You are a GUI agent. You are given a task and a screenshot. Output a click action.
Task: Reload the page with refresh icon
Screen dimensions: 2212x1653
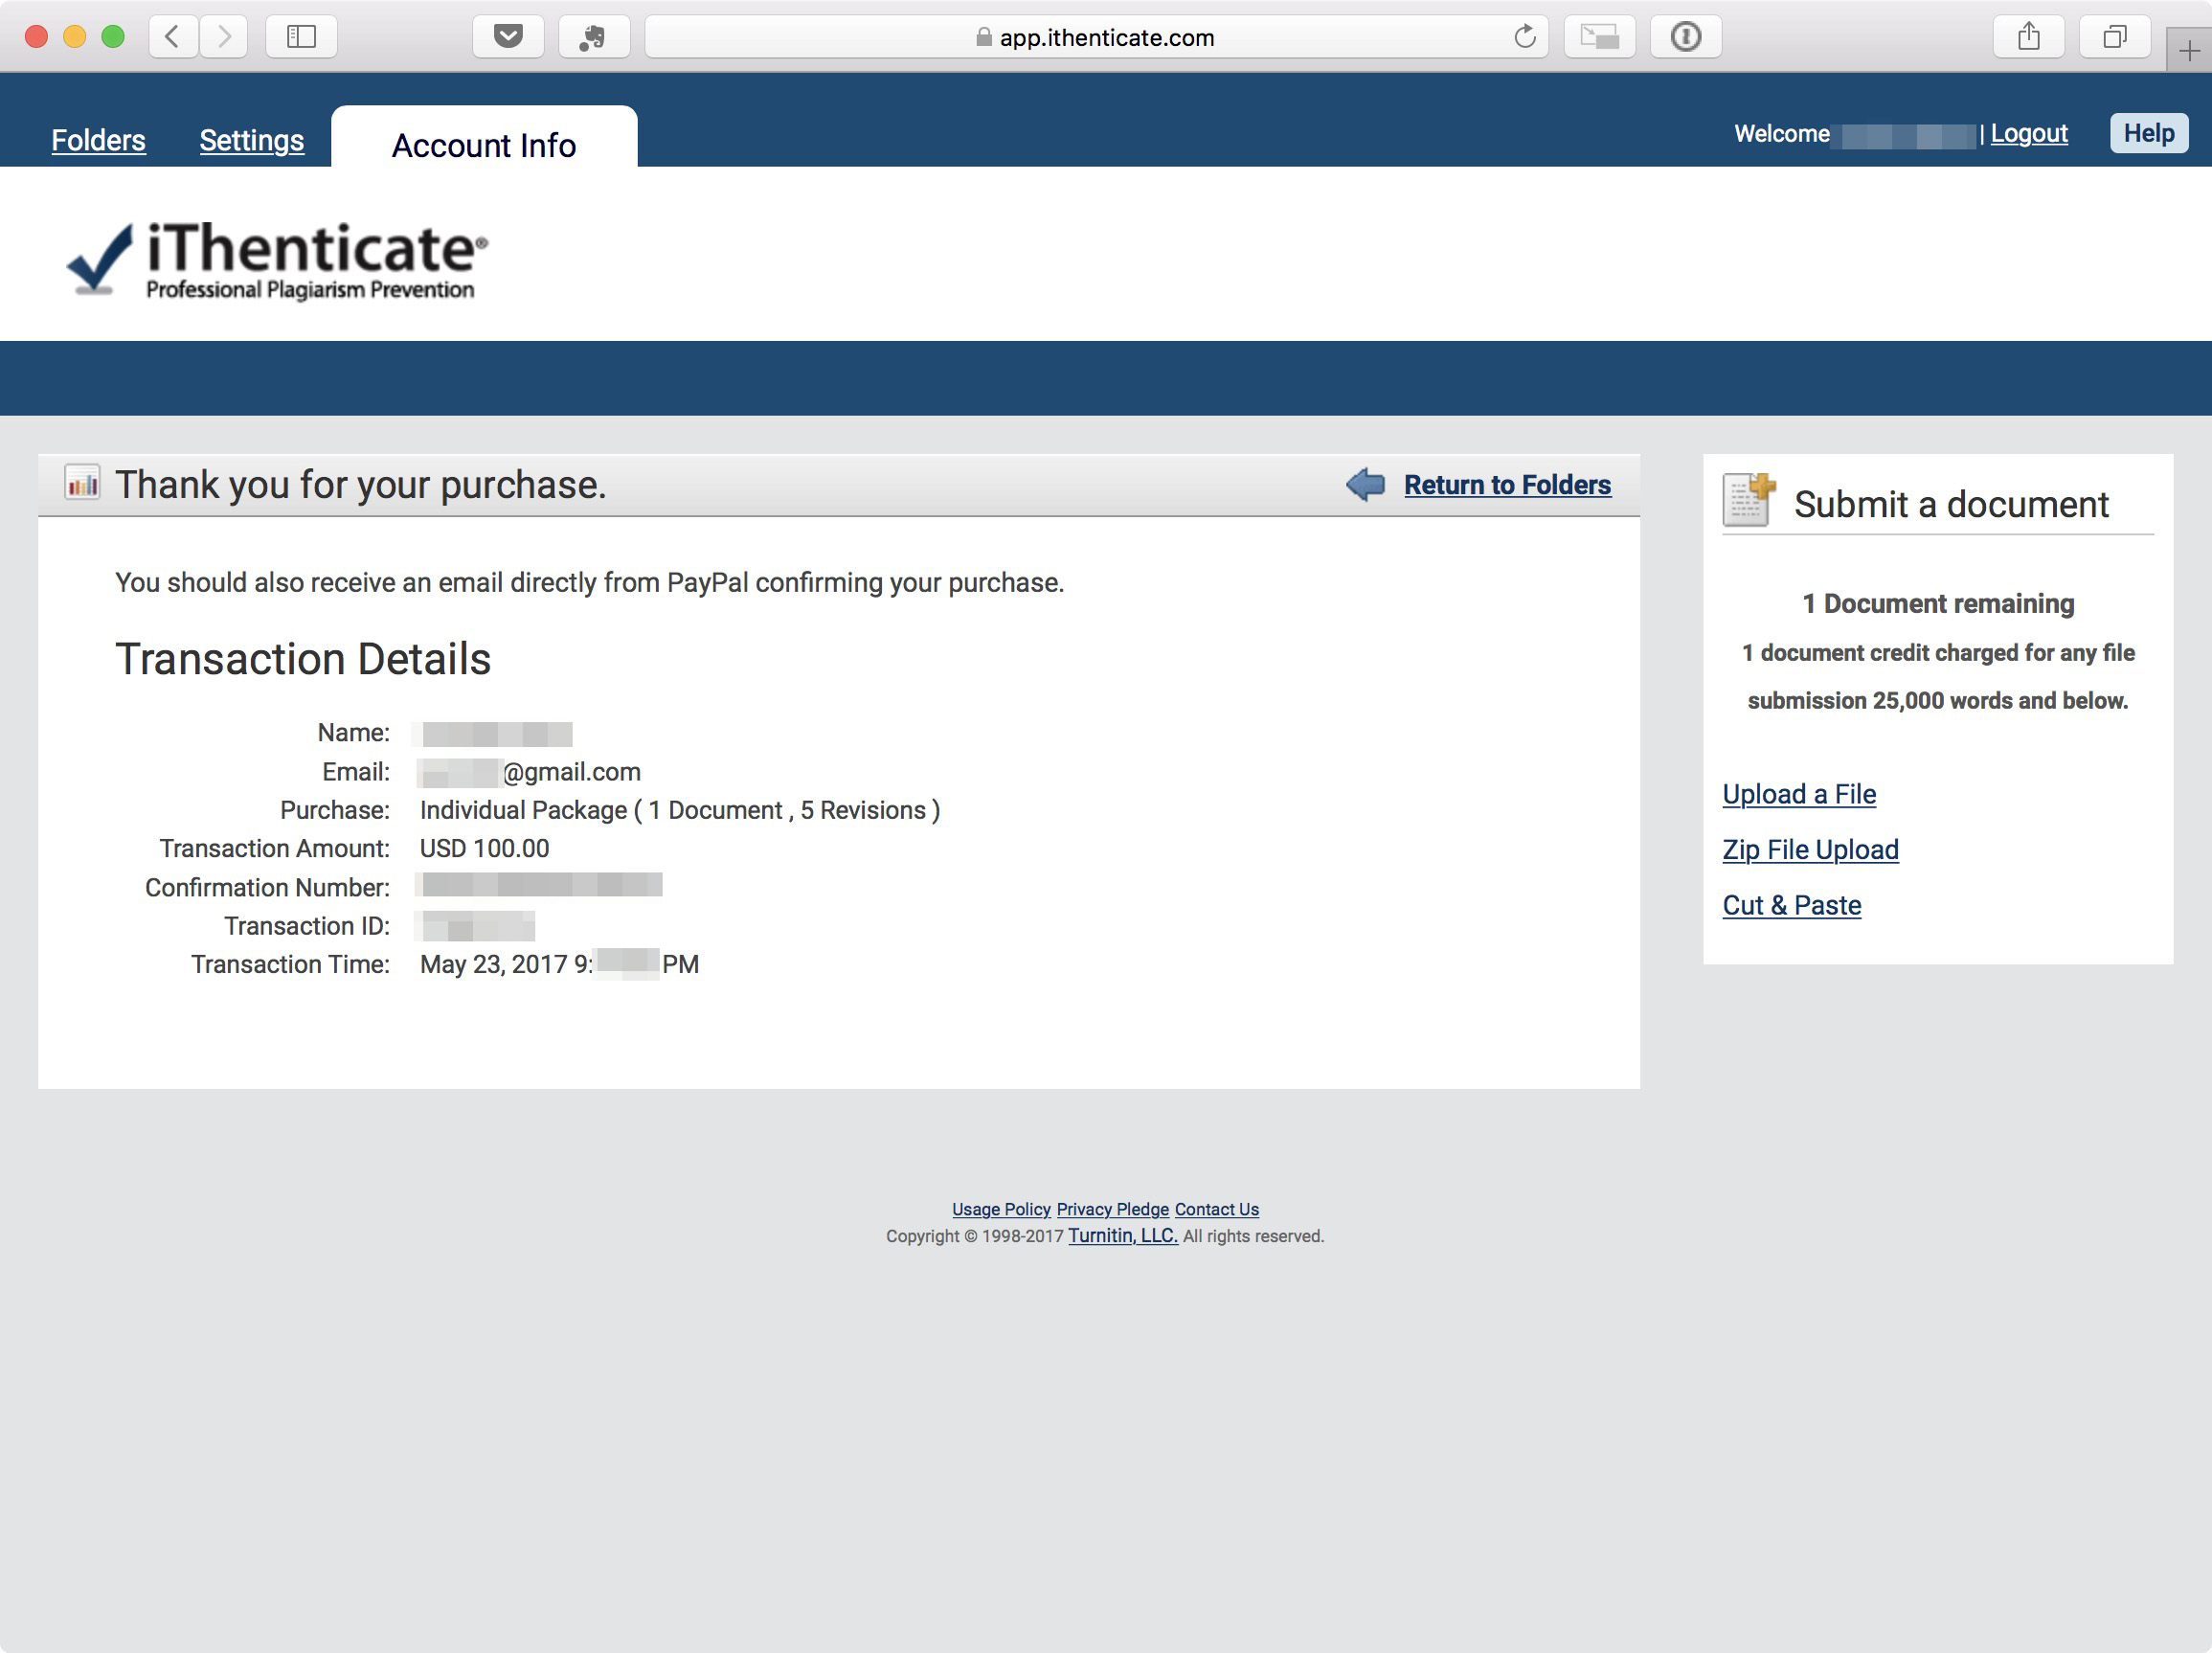click(1524, 37)
